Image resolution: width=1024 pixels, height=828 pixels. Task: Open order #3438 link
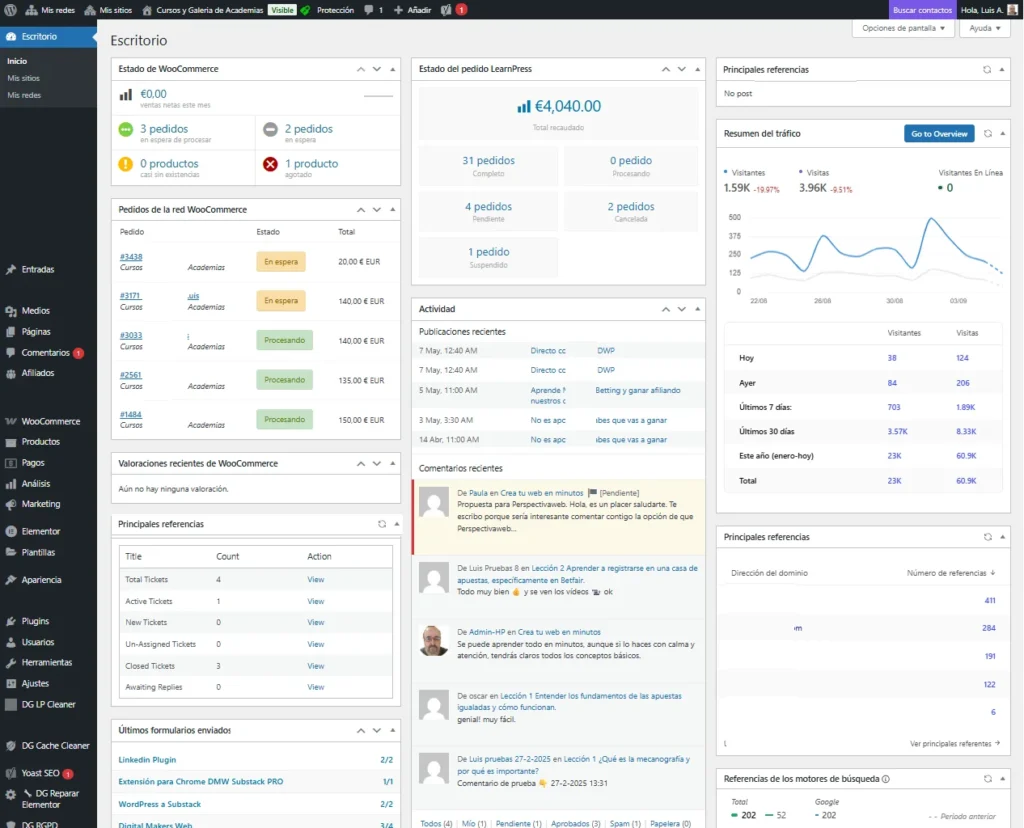131,257
